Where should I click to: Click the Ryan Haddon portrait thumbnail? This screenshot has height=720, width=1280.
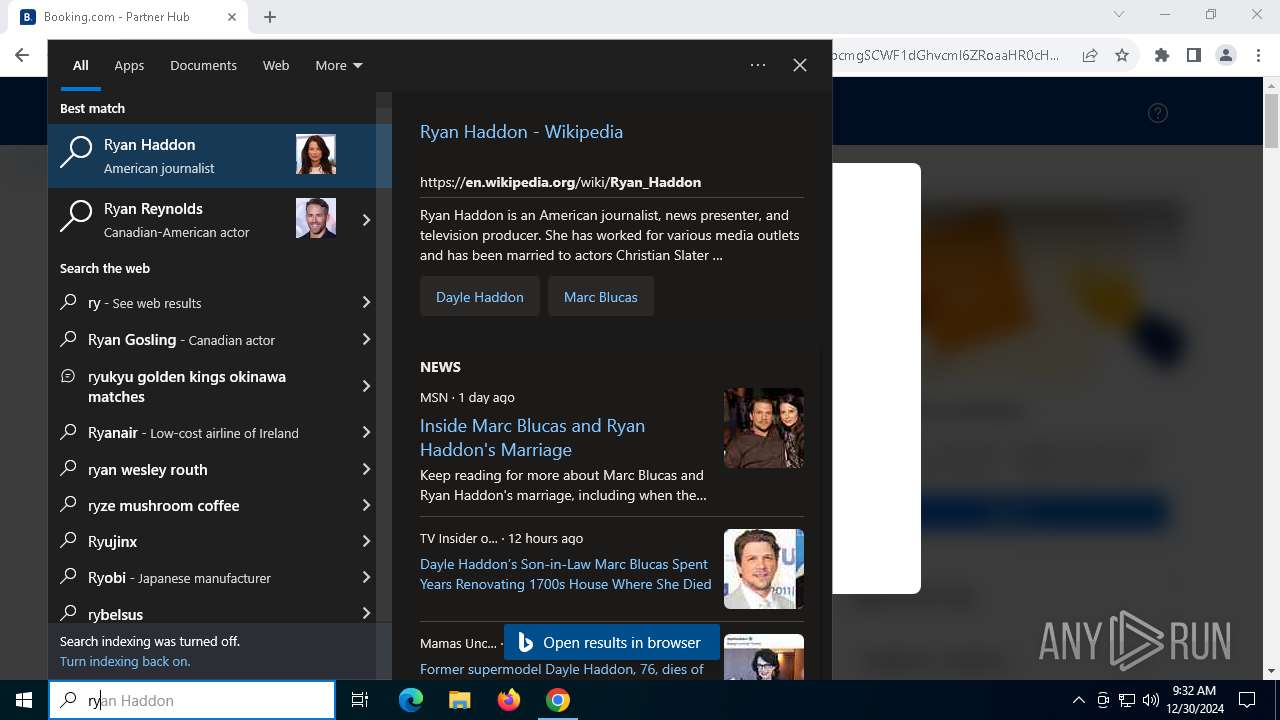coord(316,155)
